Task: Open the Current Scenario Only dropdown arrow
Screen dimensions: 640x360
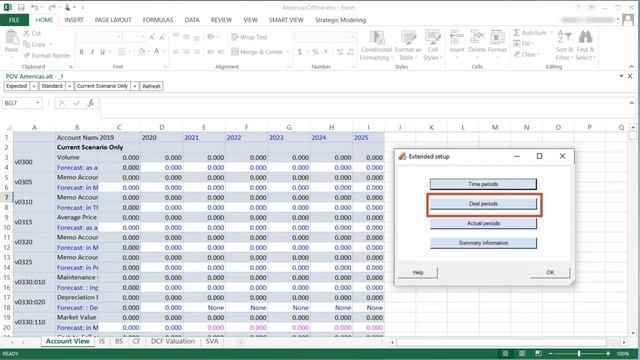Action: (135, 86)
